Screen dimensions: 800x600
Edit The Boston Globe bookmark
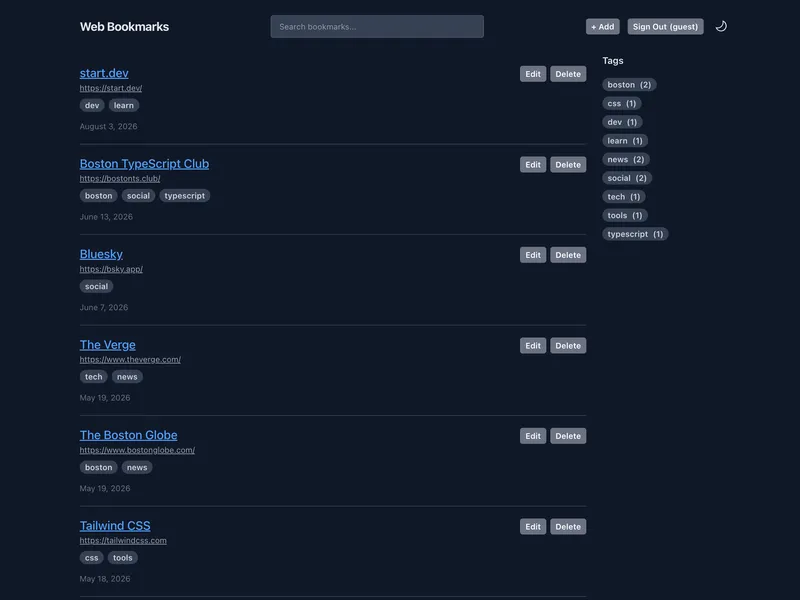(x=533, y=436)
